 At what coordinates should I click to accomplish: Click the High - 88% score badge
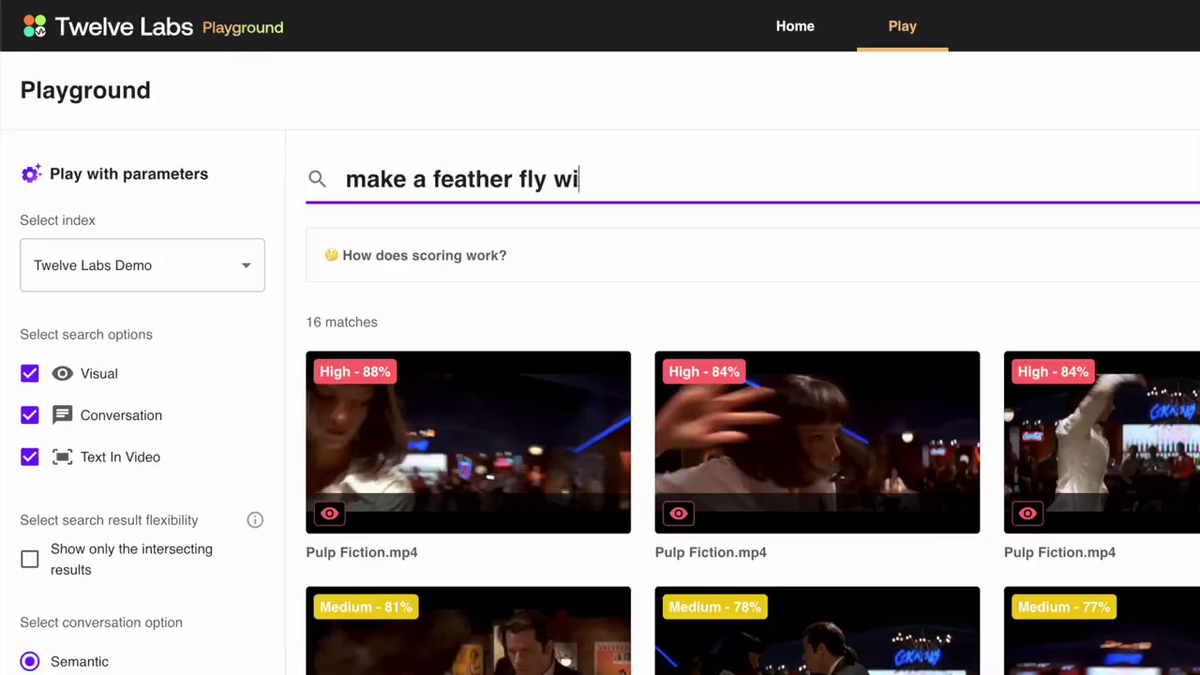[355, 372]
